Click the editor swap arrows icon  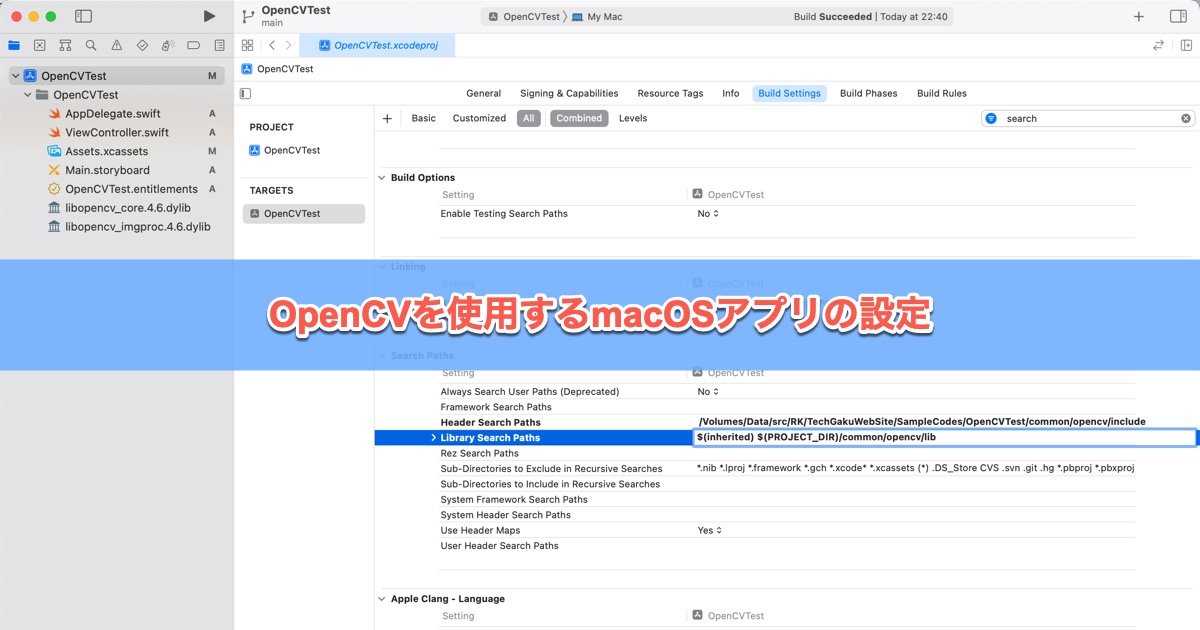coord(1158,45)
